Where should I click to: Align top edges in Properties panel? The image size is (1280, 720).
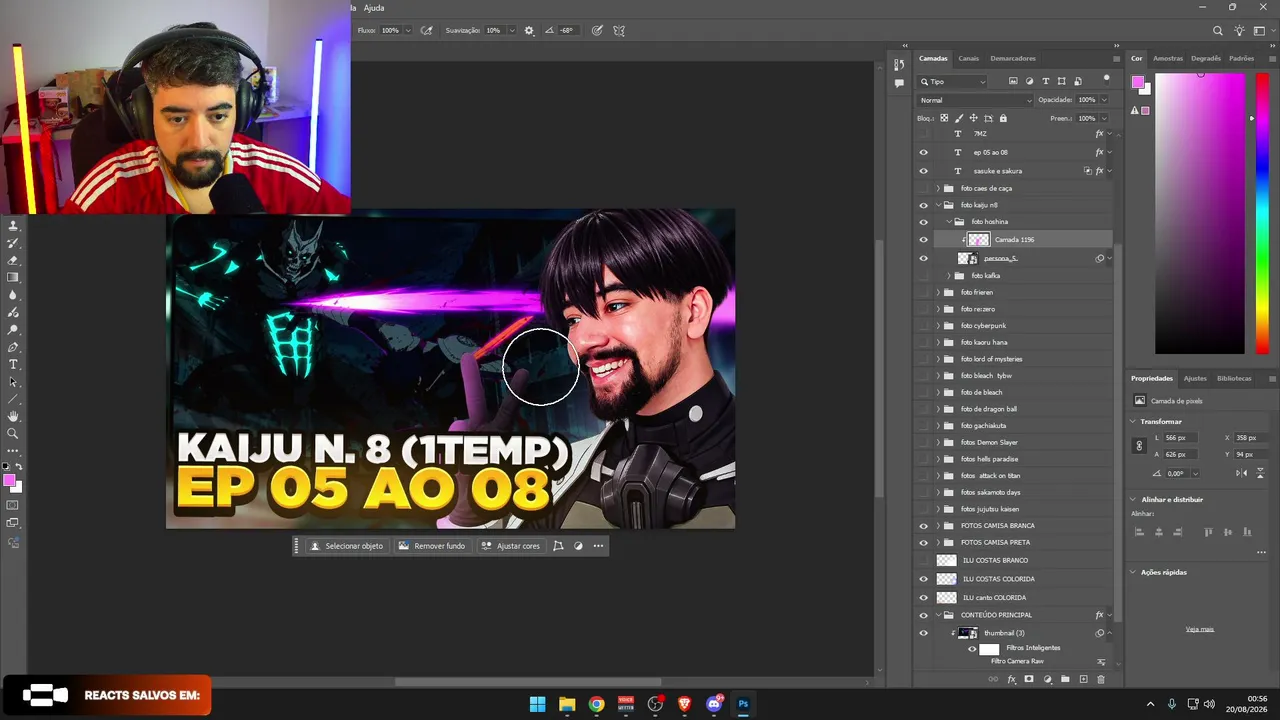coord(1208,532)
